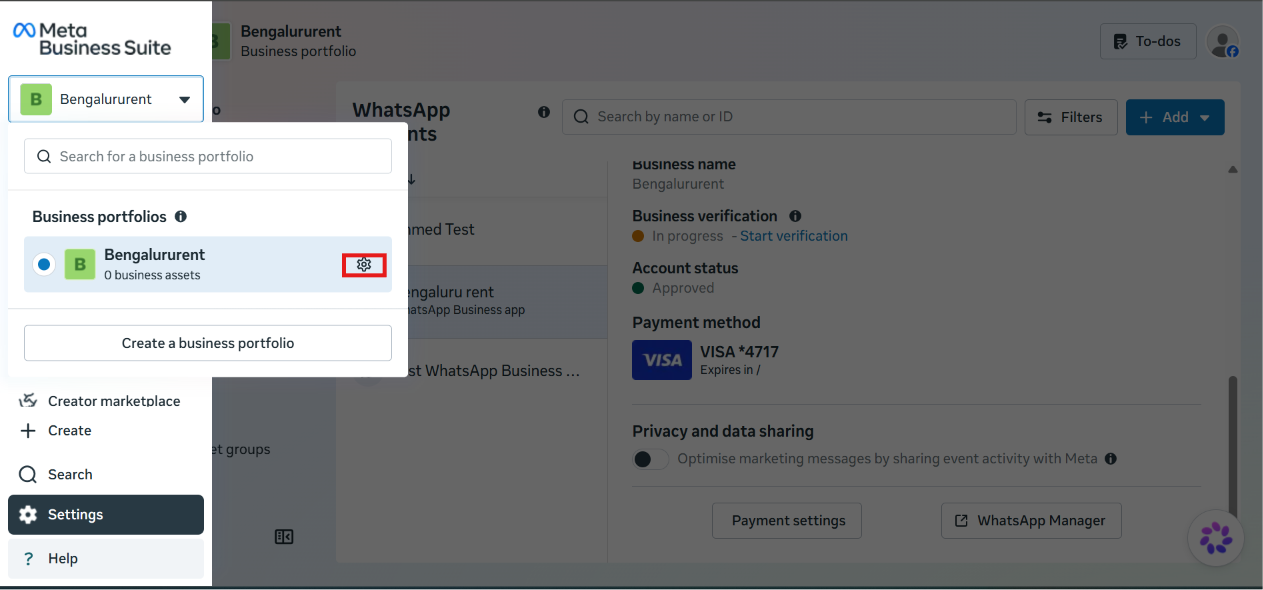Click the info icon beside optimise marketing messages

[x=1111, y=459]
